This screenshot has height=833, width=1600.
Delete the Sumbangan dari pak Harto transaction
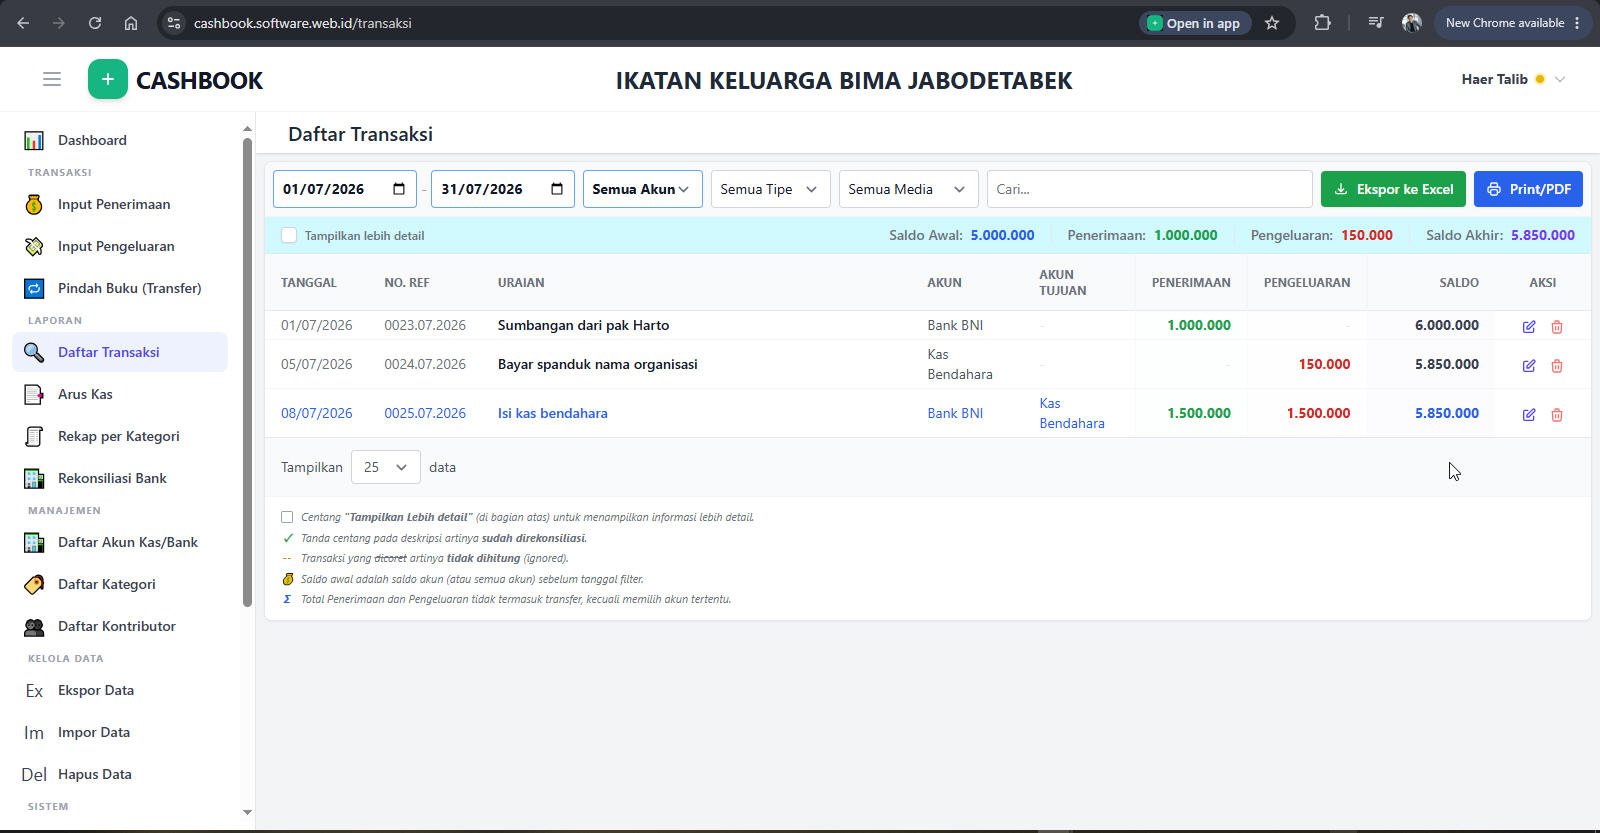(x=1557, y=326)
